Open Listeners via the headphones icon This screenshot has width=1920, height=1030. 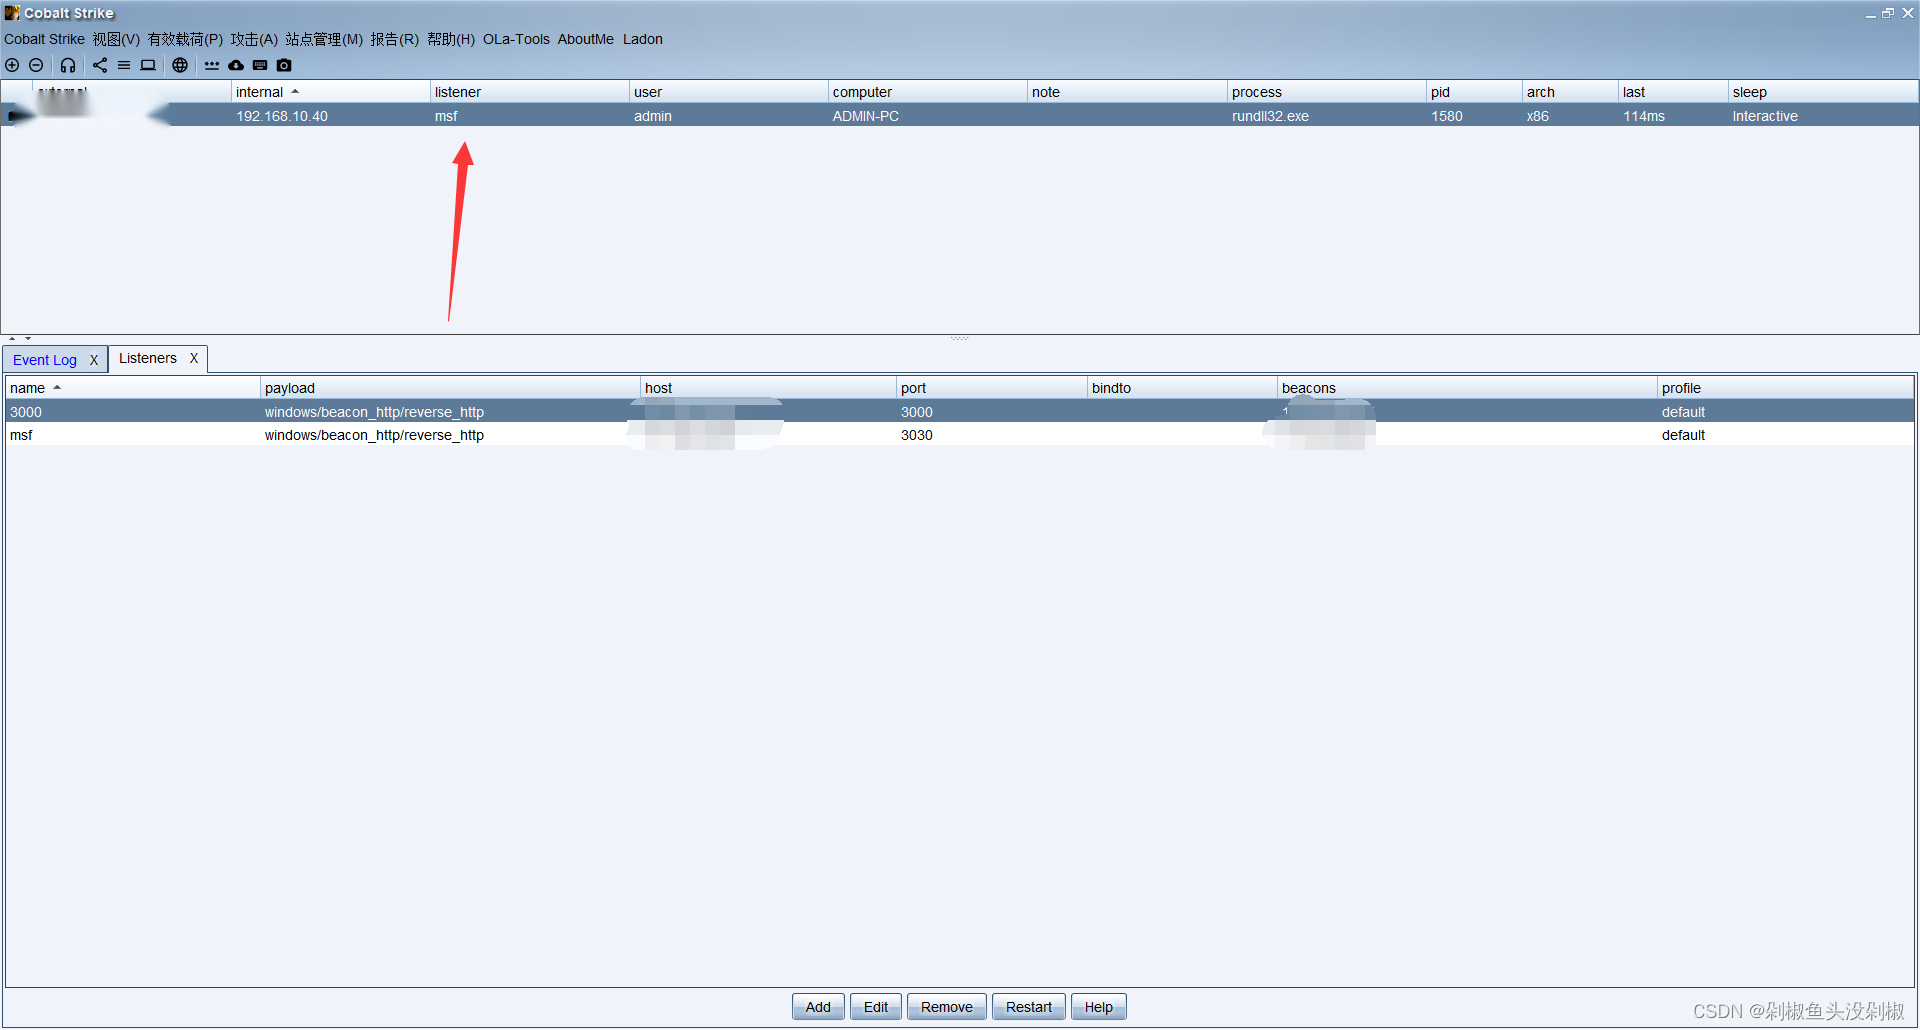coord(68,65)
